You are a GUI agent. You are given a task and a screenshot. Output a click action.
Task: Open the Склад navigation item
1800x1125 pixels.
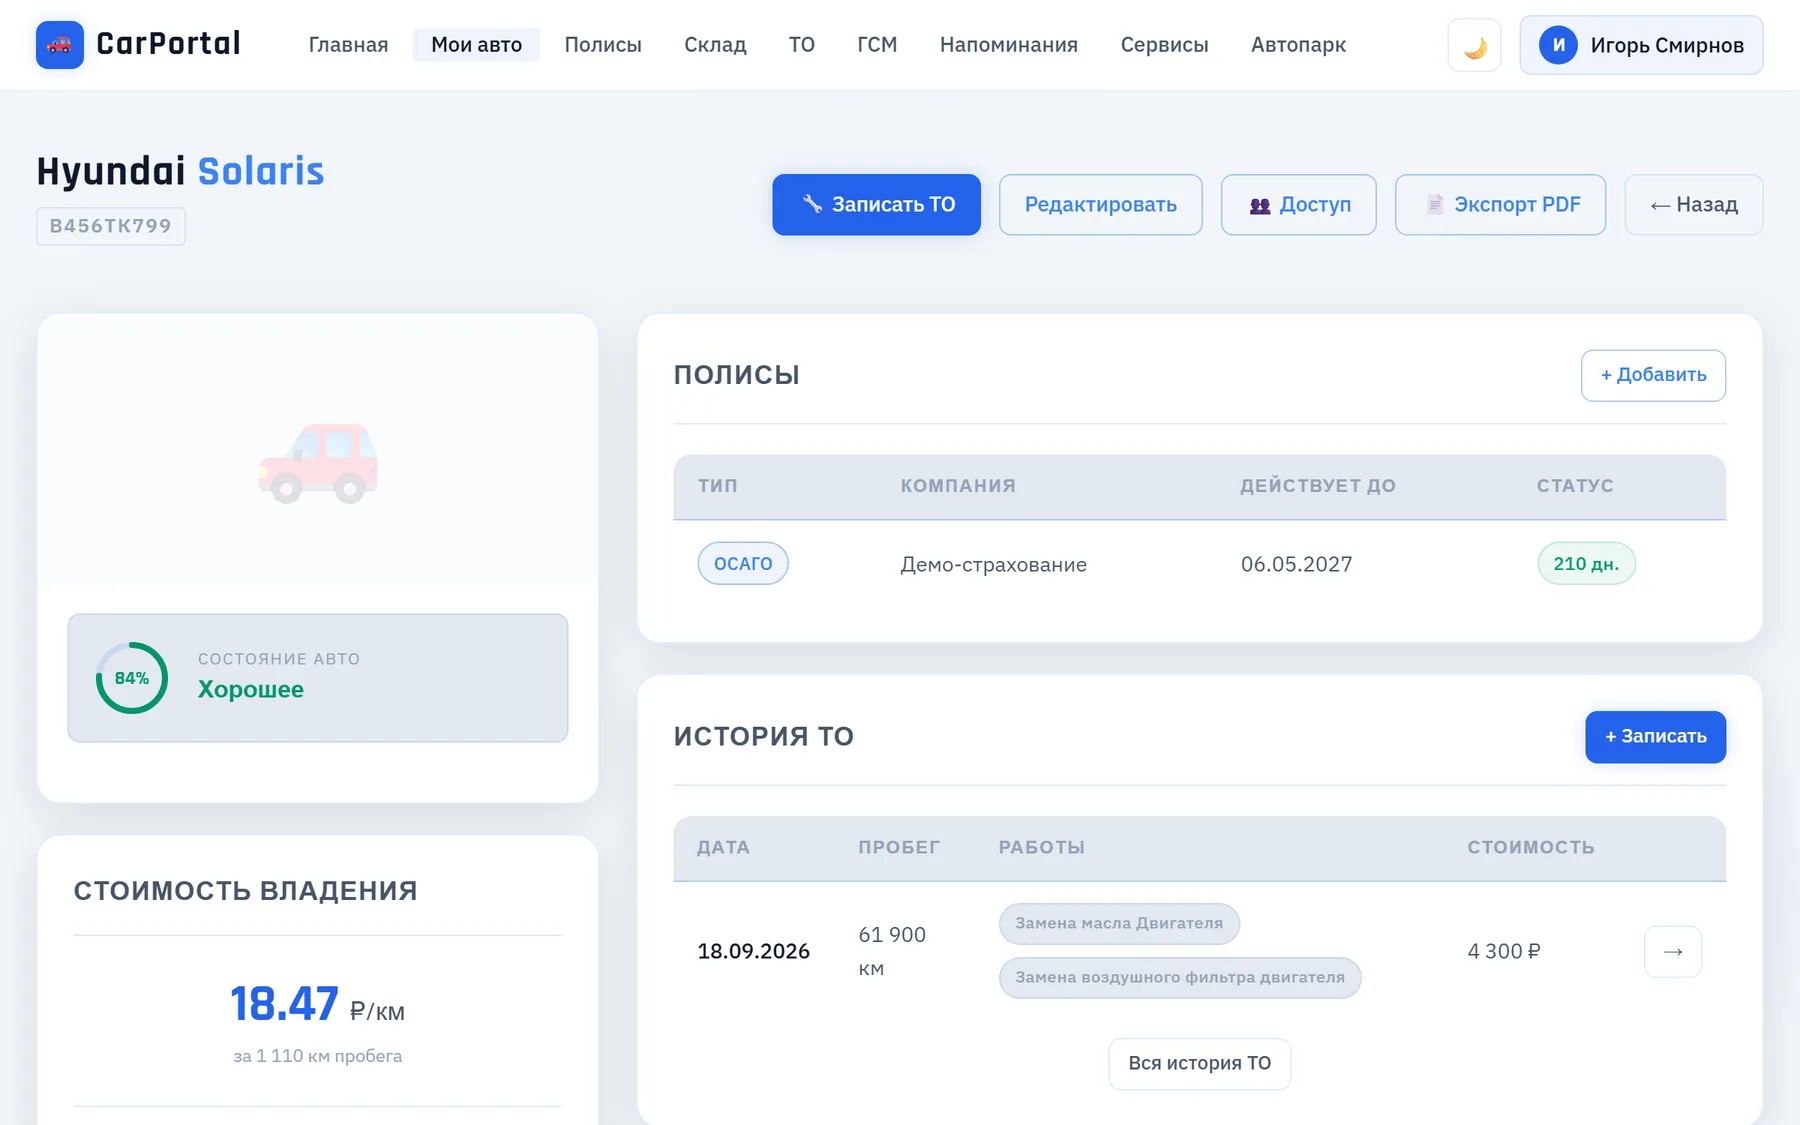[715, 45]
